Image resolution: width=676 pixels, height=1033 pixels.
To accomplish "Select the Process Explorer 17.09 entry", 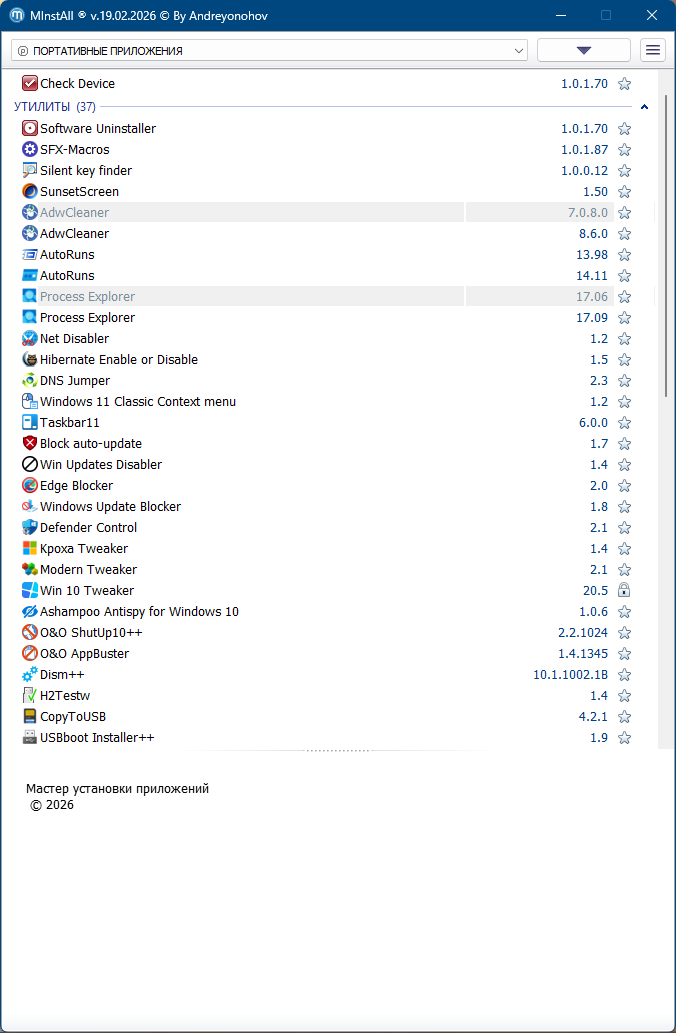I will [x=87, y=317].
